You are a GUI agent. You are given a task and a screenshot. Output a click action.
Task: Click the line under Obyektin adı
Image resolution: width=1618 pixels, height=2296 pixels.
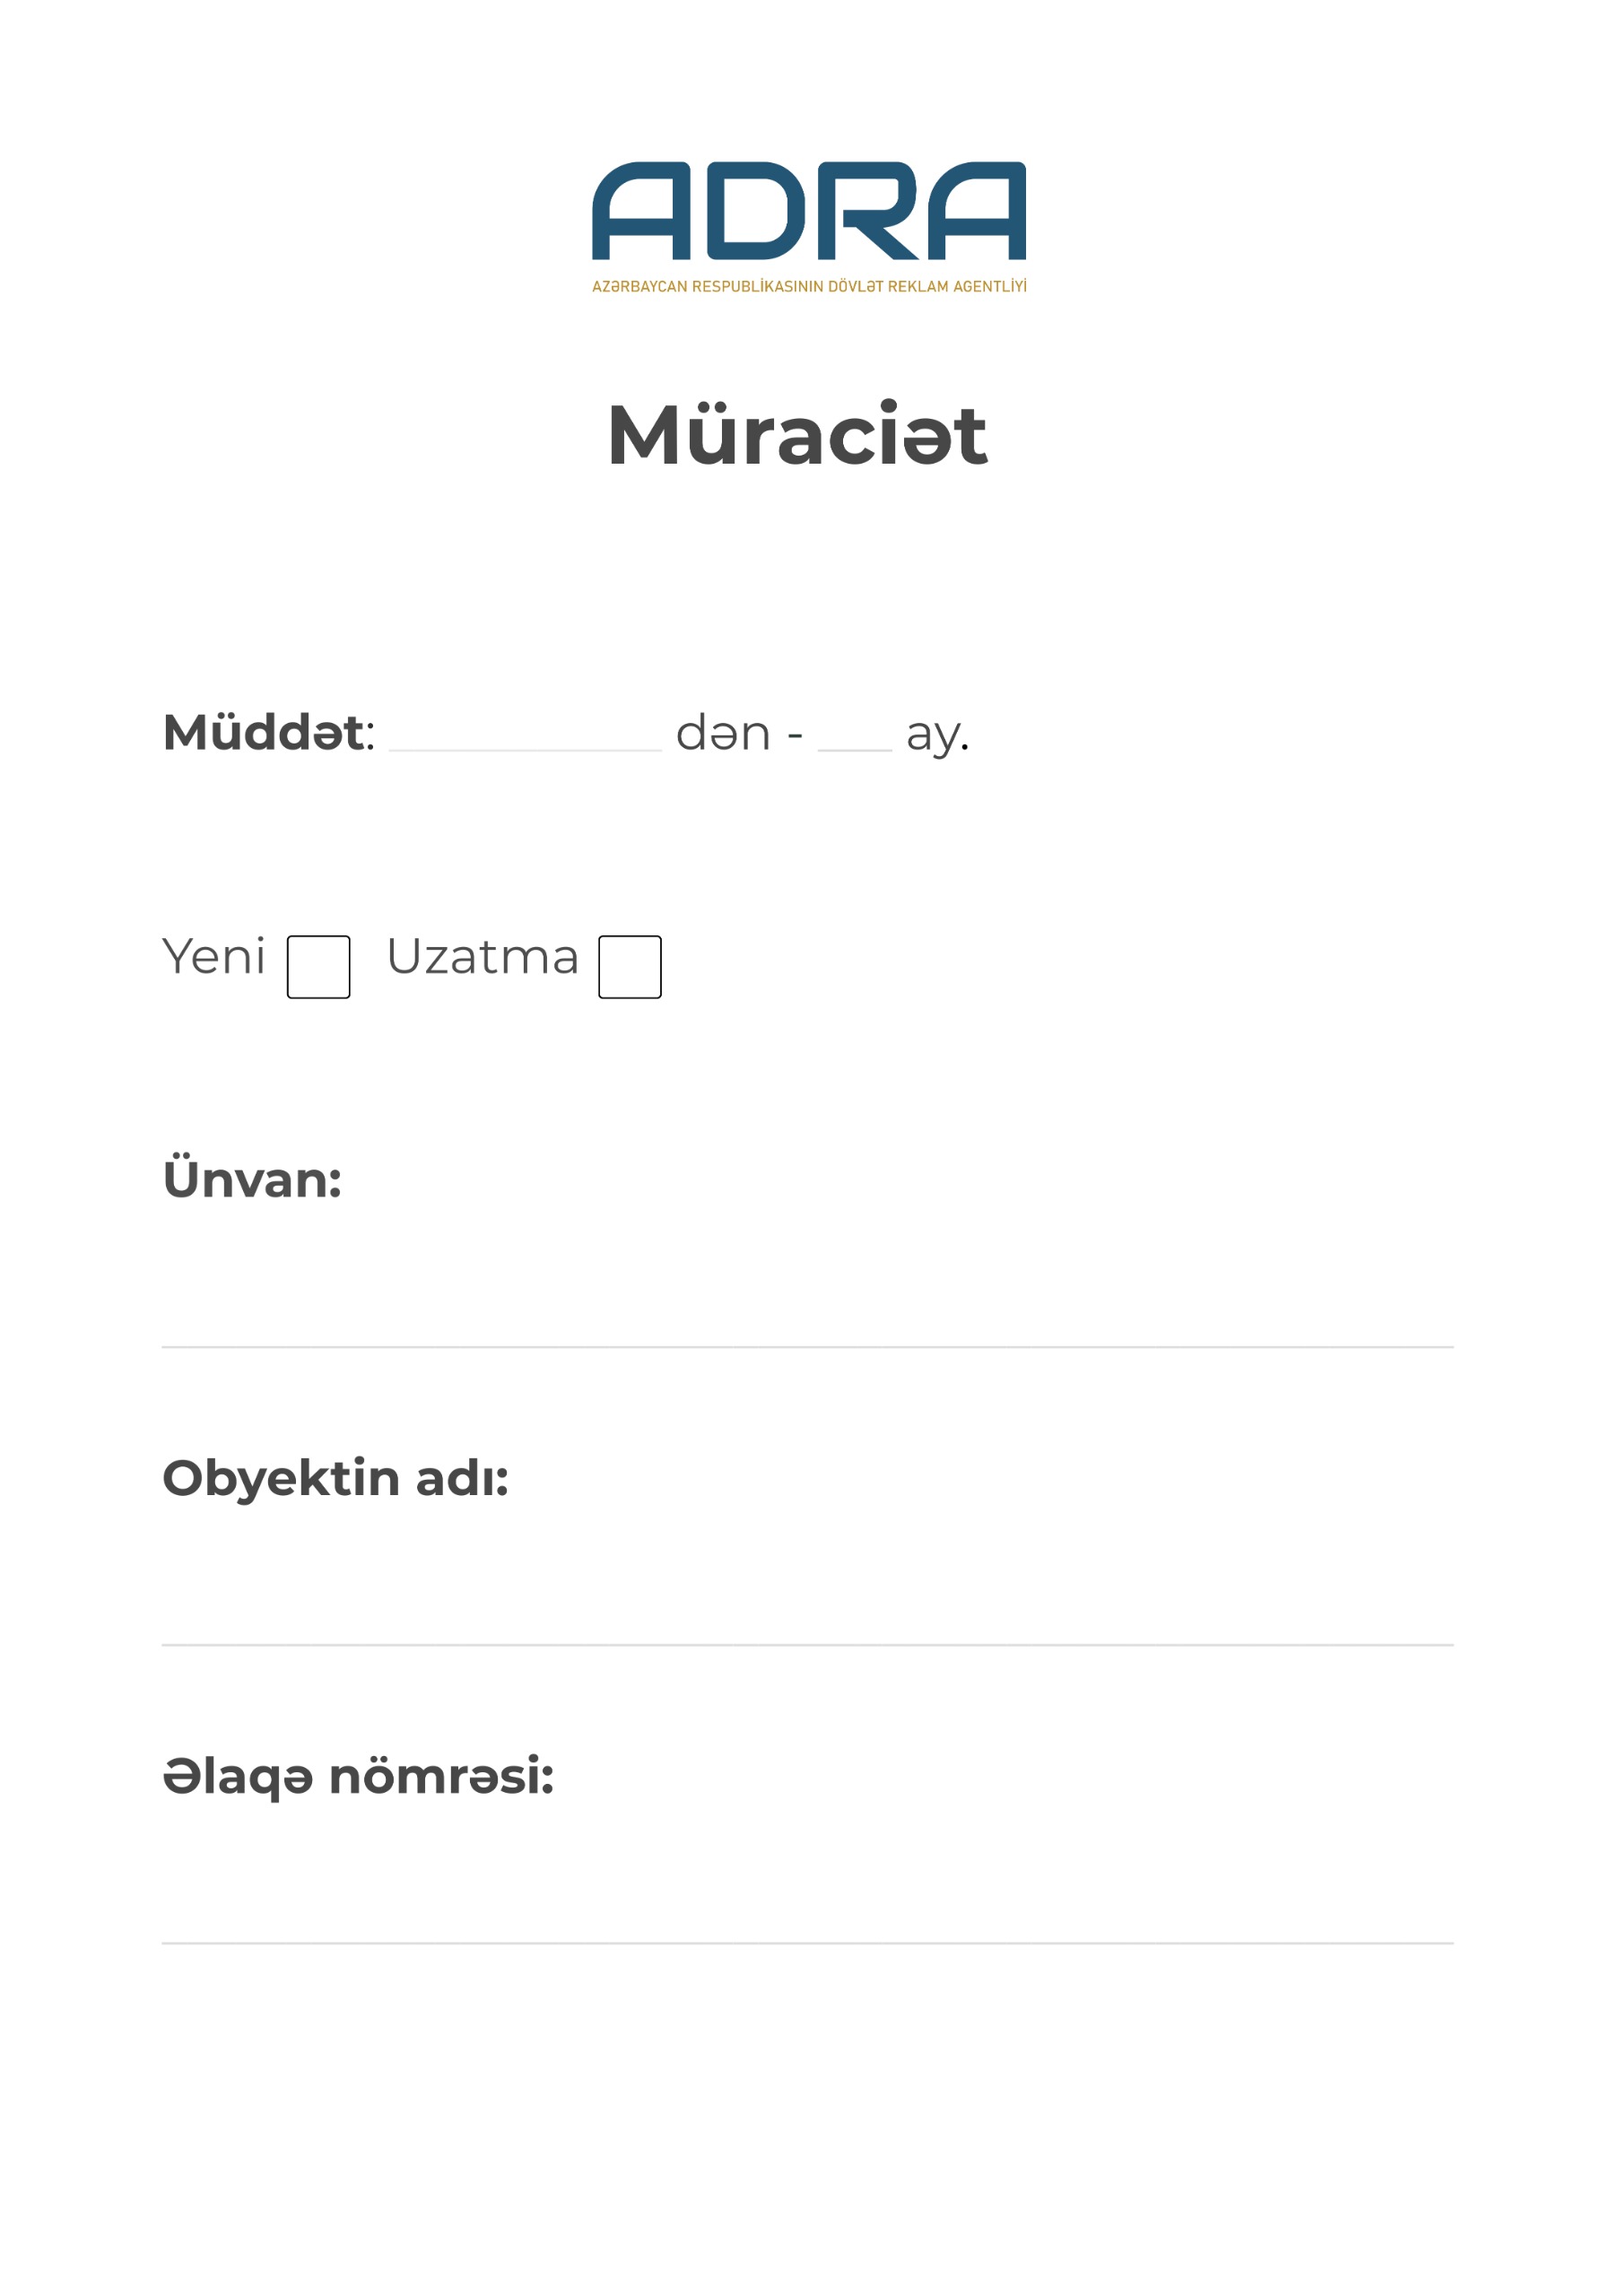coord(808,1645)
